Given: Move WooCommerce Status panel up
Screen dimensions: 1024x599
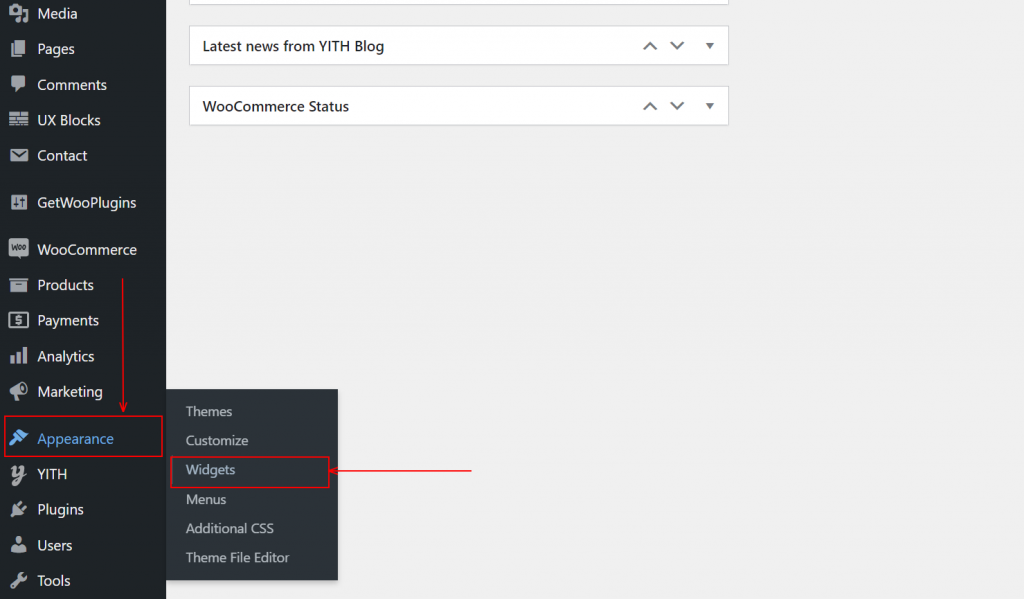Looking at the screenshot, I should click(x=650, y=106).
